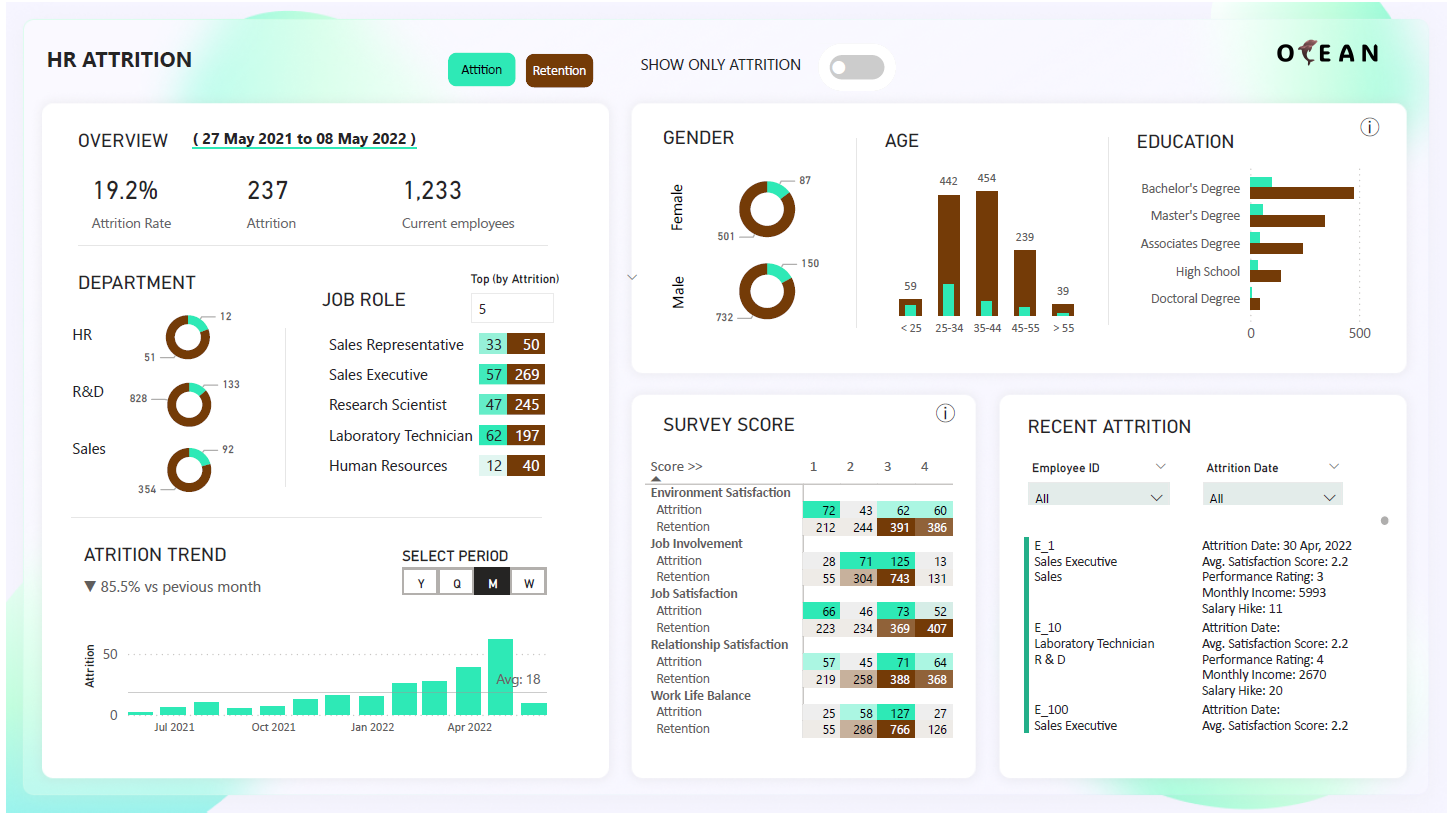Viewport: 1453px width, 814px height.
Task: Click the Male gender donut chart
Action: (x=766, y=291)
